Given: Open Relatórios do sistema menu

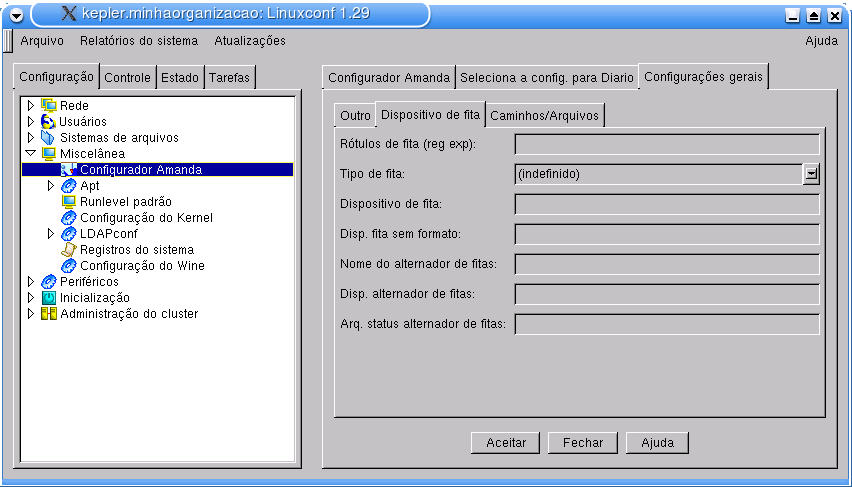Looking at the screenshot, I should click(139, 41).
